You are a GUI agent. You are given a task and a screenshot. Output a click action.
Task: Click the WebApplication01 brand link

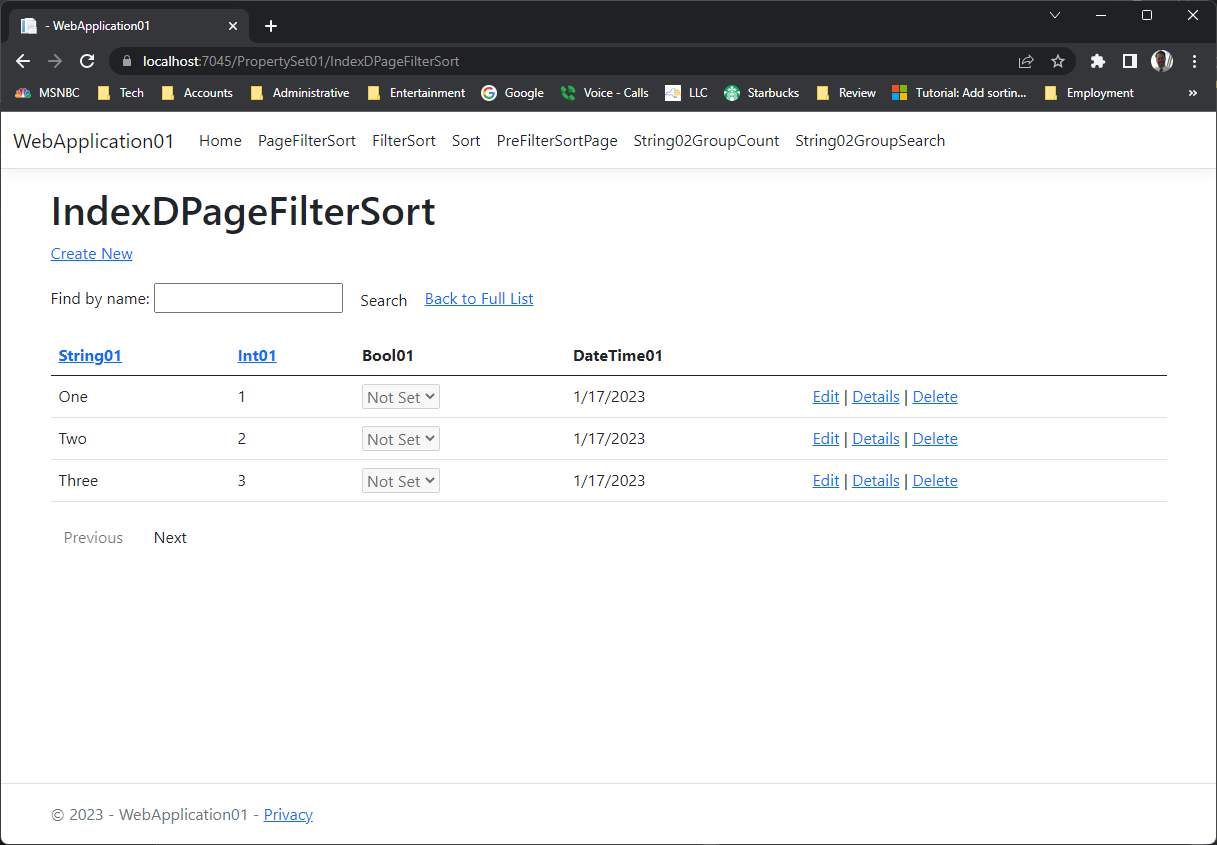(94, 141)
